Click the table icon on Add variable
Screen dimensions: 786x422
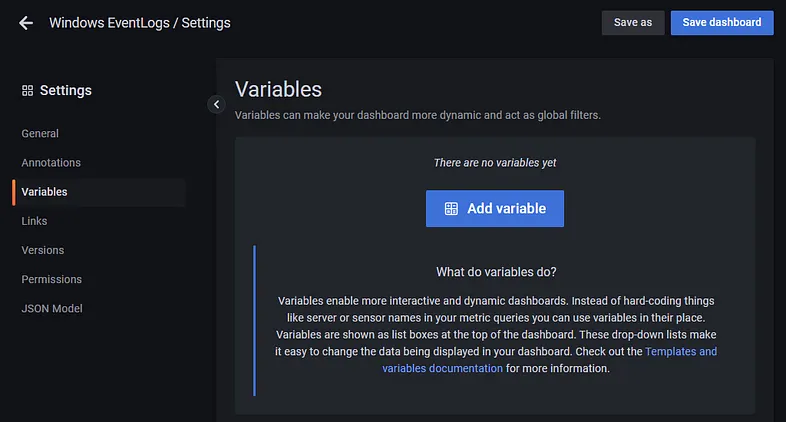pyautogui.click(x=451, y=209)
